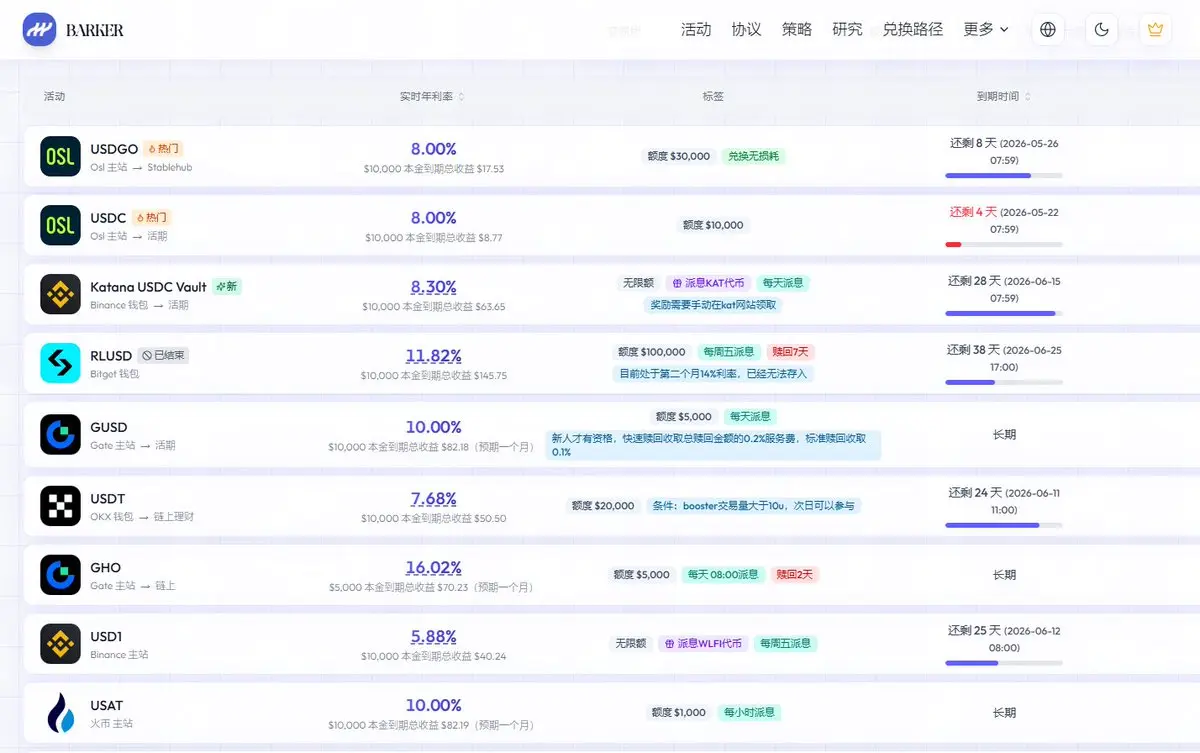Open the 研究 nav menu
This screenshot has width=1200, height=753.
(847, 29)
